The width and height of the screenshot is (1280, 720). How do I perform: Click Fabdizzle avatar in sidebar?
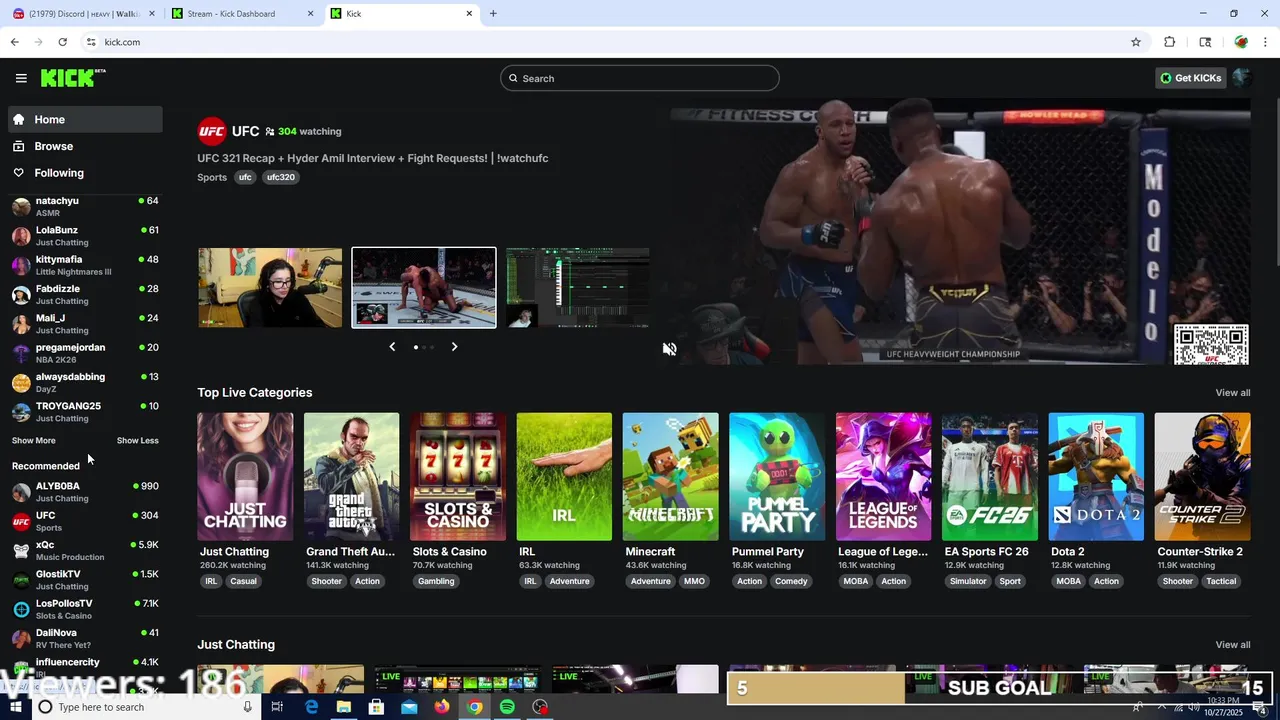coord(21,295)
